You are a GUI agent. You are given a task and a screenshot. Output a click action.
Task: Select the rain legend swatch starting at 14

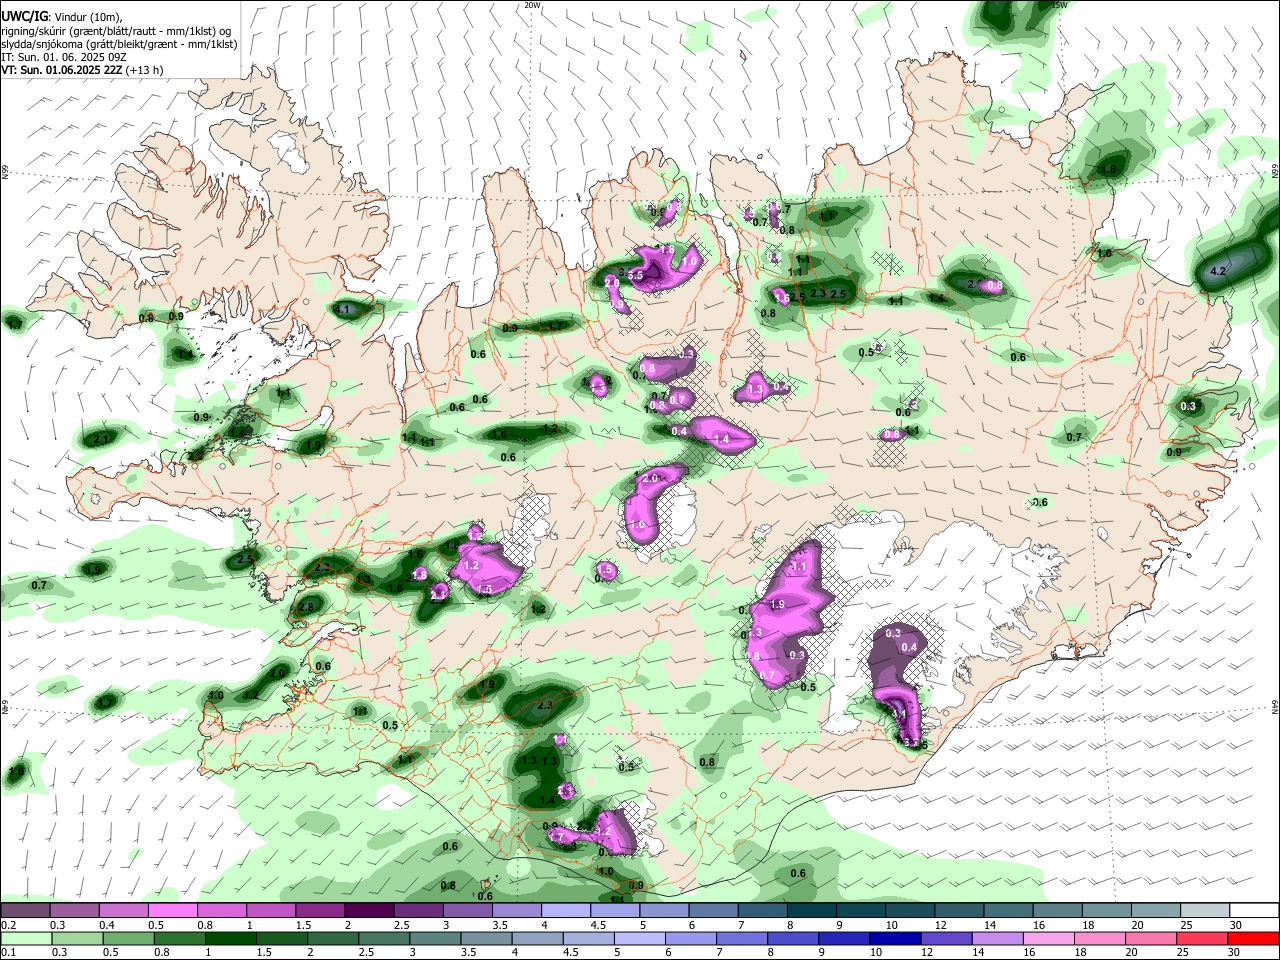tap(998, 939)
